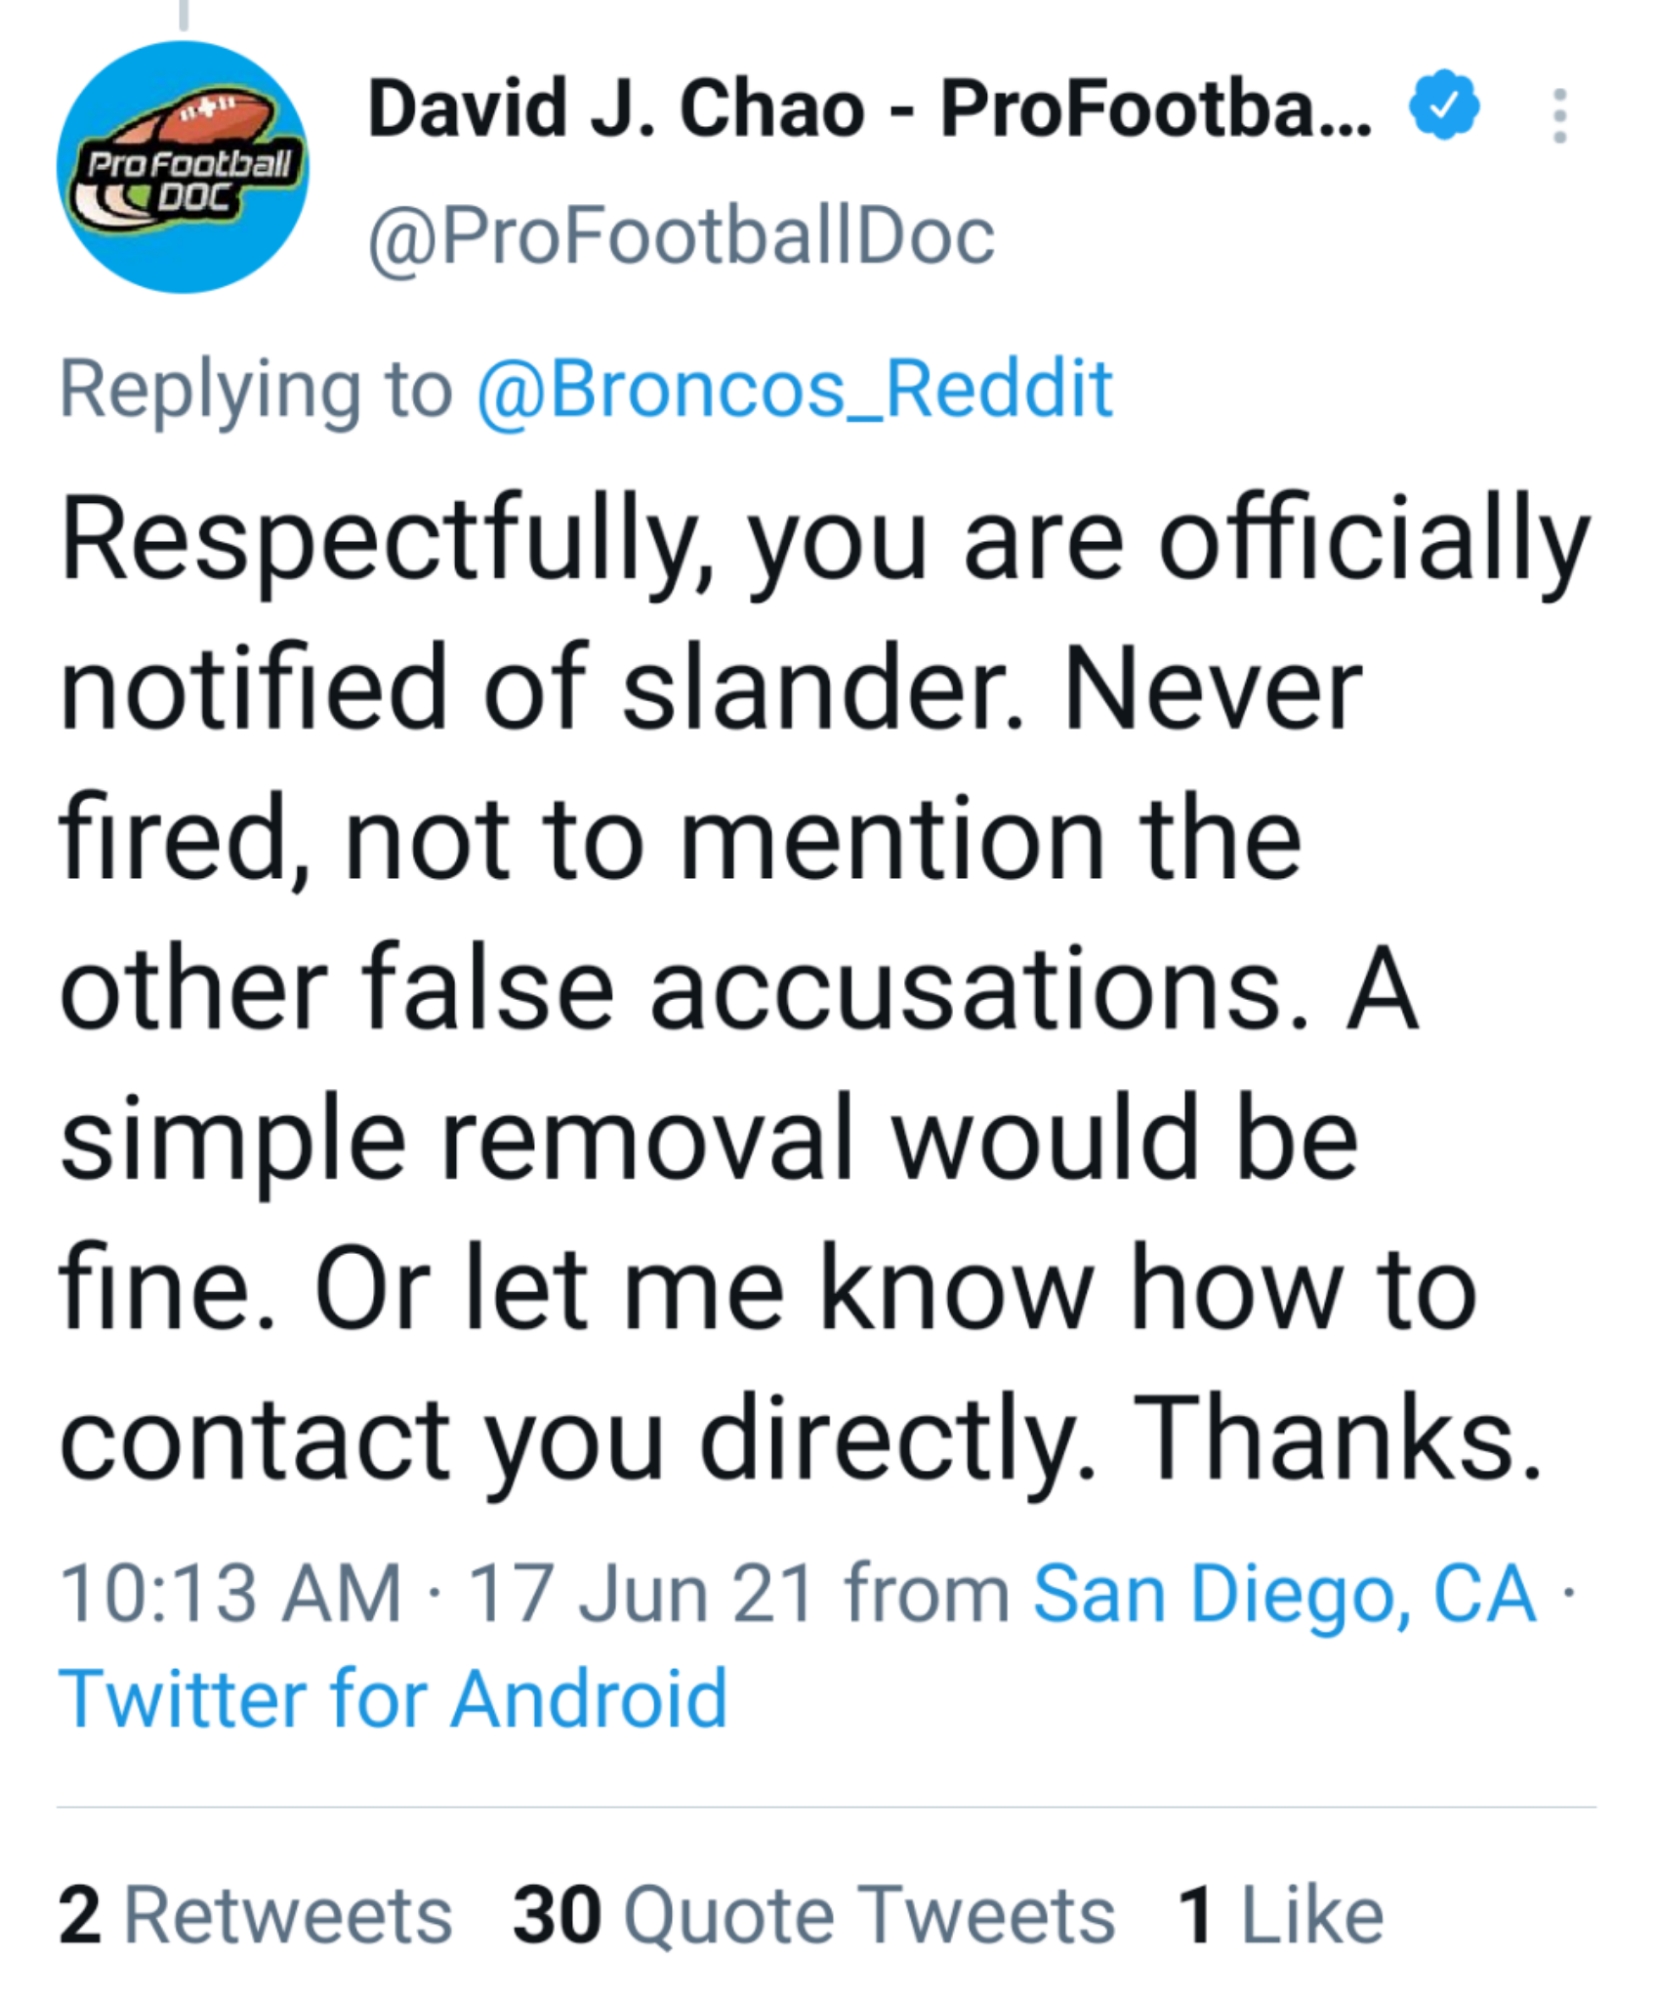Open the ProFootballDoc profile avatar
The height and width of the screenshot is (2000, 1653).
(182, 167)
